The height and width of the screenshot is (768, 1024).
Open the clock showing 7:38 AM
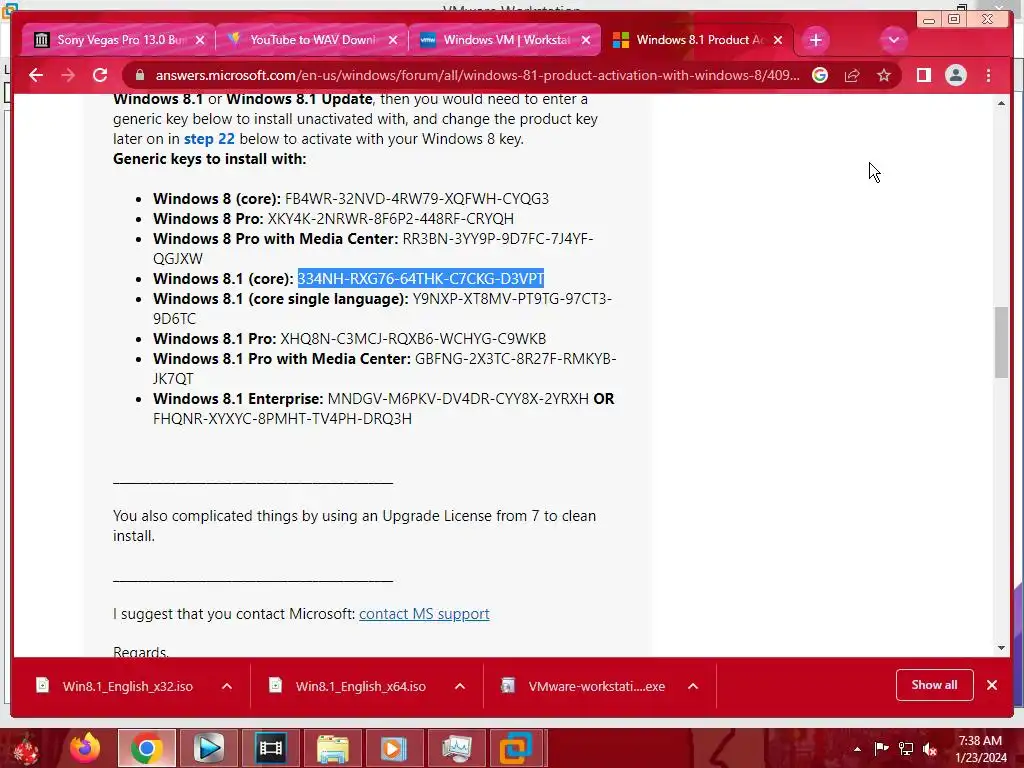click(981, 749)
